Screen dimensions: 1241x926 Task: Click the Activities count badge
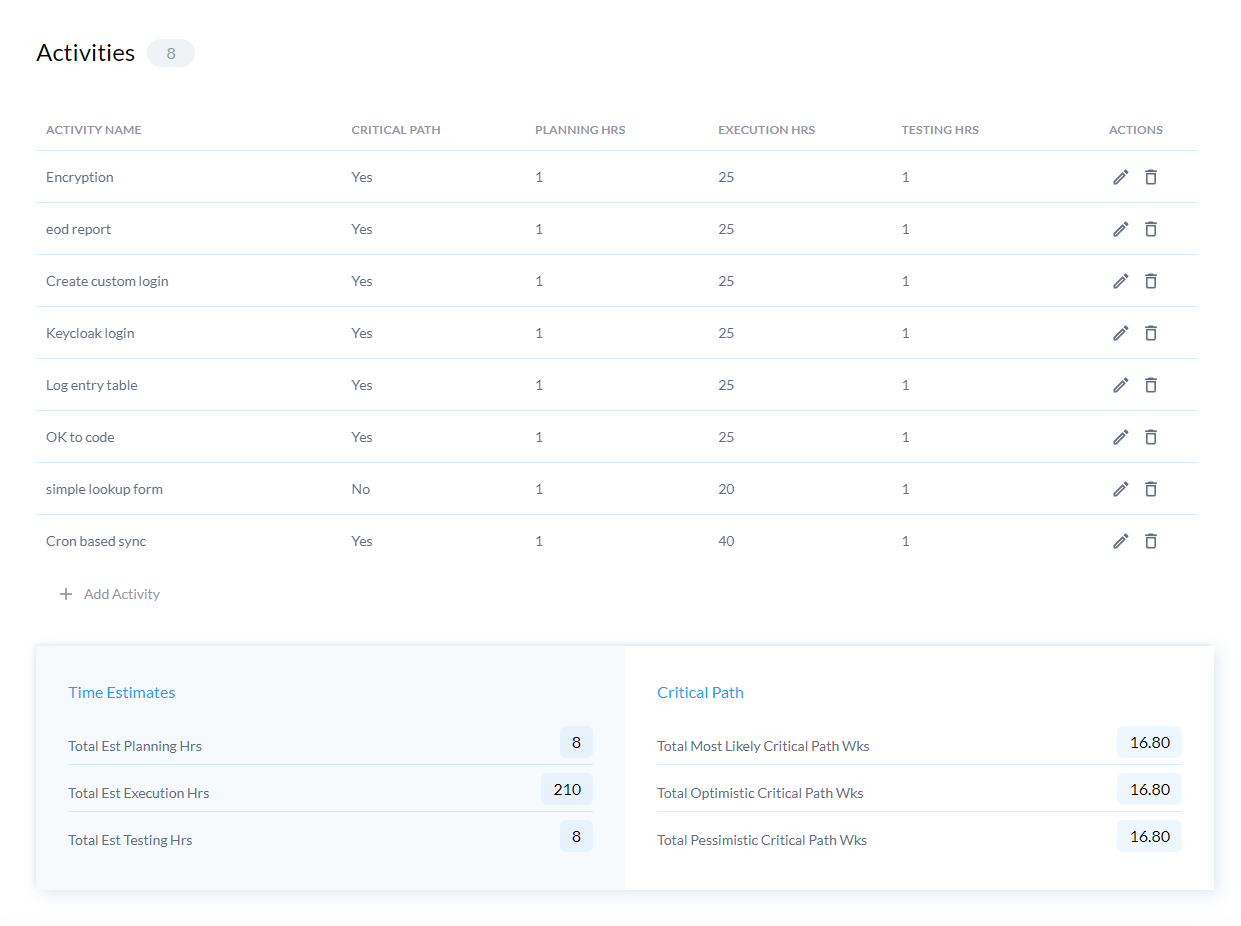point(171,53)
